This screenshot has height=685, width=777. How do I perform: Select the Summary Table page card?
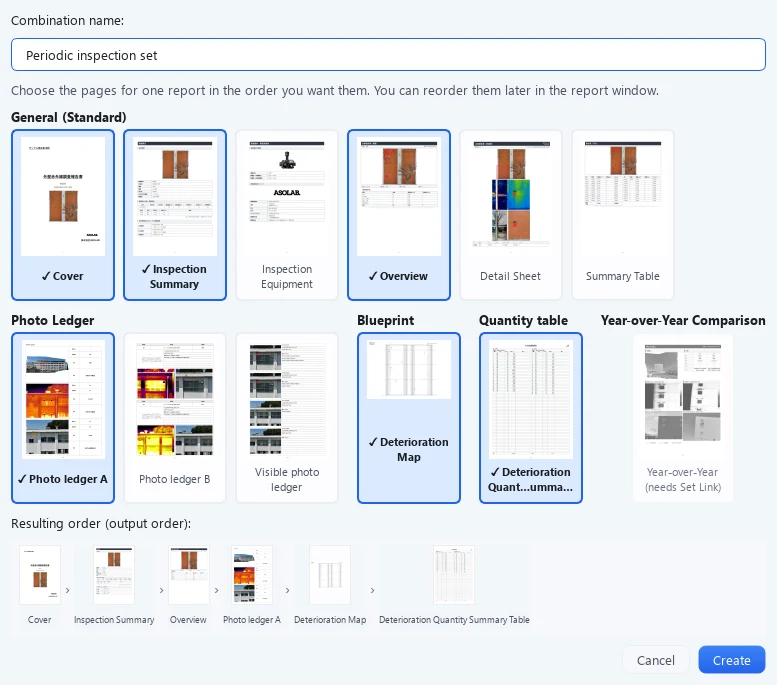click(623, 215)
